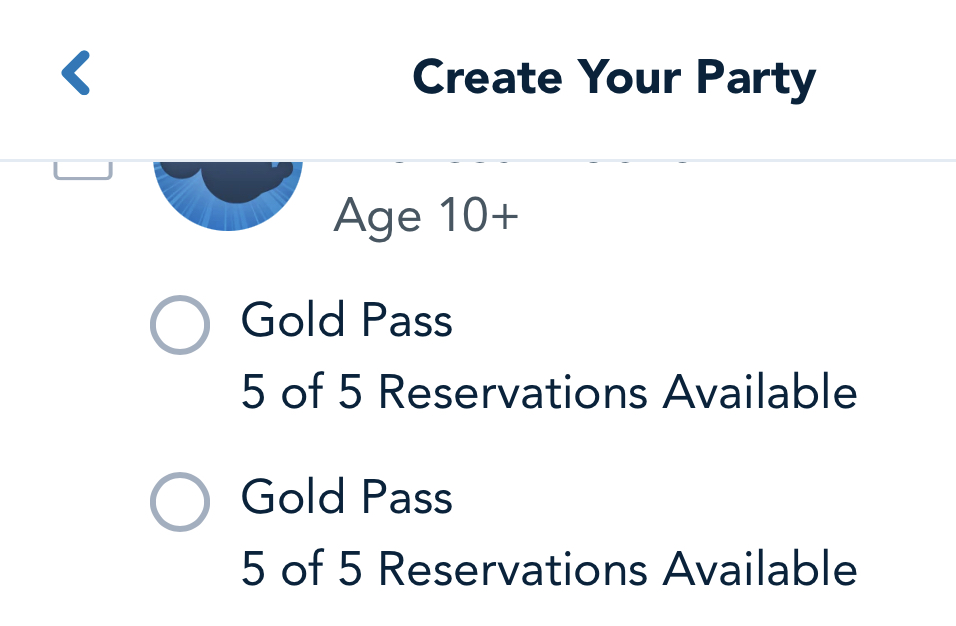Select the lower Gold Pass radio button
The image size is (956, 626).
click(180, 501)
